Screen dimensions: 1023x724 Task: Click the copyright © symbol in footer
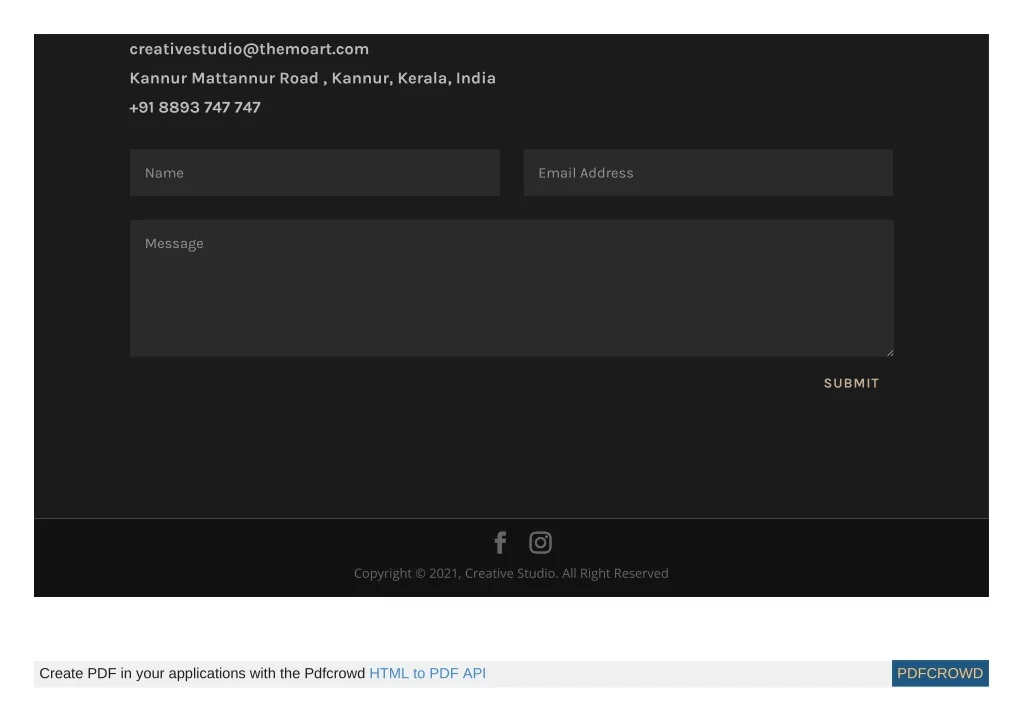420,574
